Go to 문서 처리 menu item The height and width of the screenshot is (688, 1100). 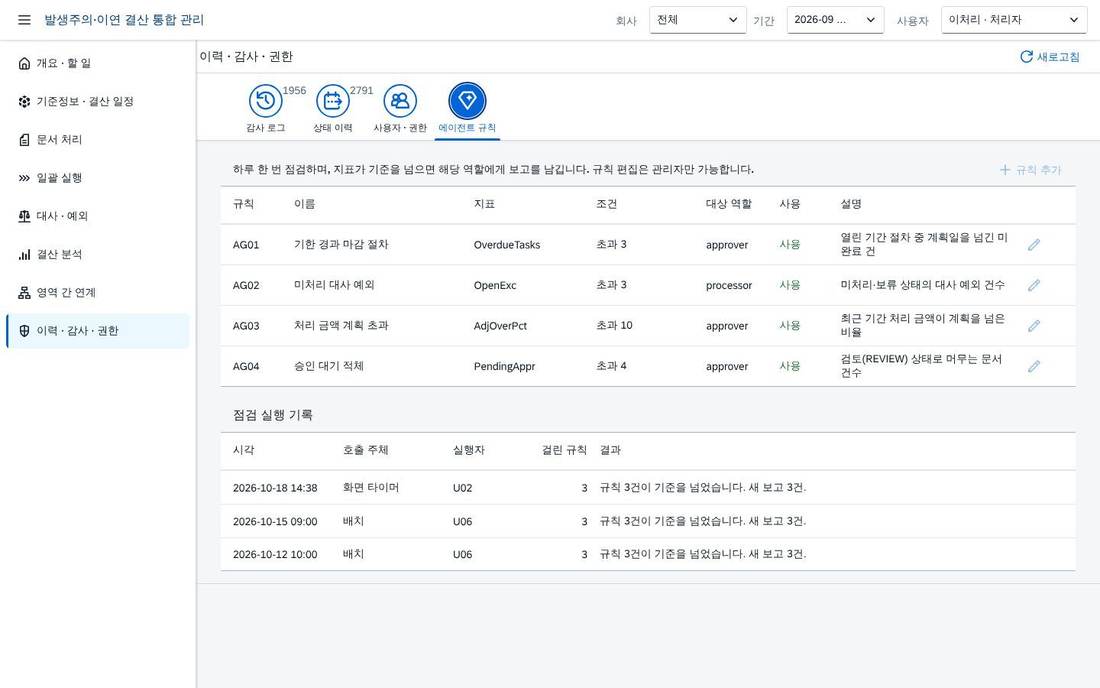pos(98,140)
